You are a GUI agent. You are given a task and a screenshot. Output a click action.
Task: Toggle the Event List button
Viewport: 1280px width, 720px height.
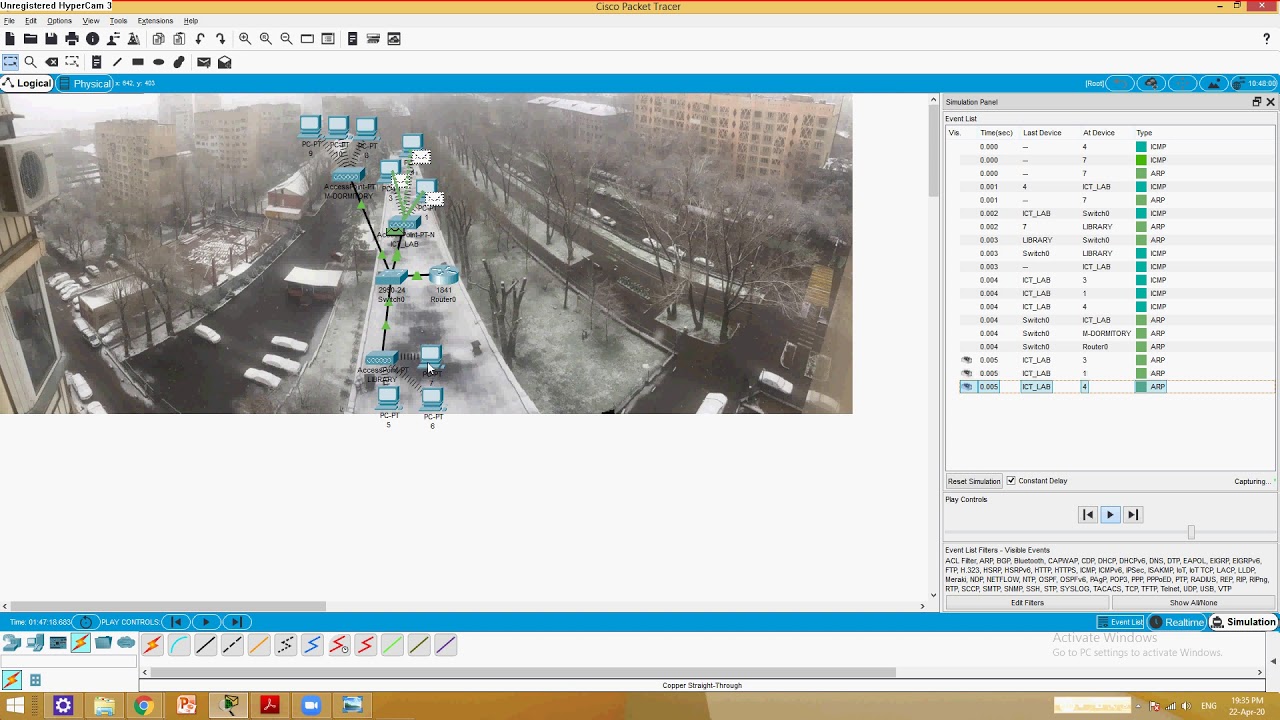click(x=1120, y=622)
